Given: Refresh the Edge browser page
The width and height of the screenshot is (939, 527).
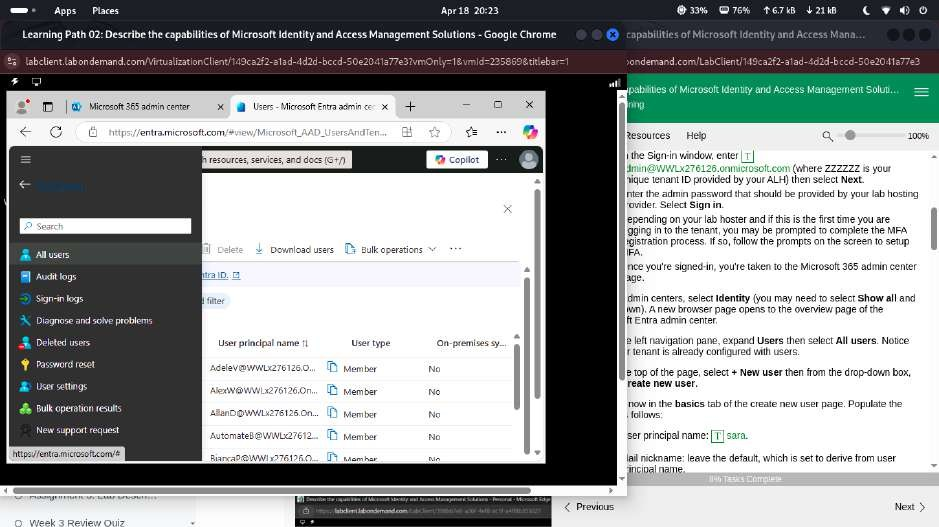Looking at the screenshot, I should [x=56, y=132].
